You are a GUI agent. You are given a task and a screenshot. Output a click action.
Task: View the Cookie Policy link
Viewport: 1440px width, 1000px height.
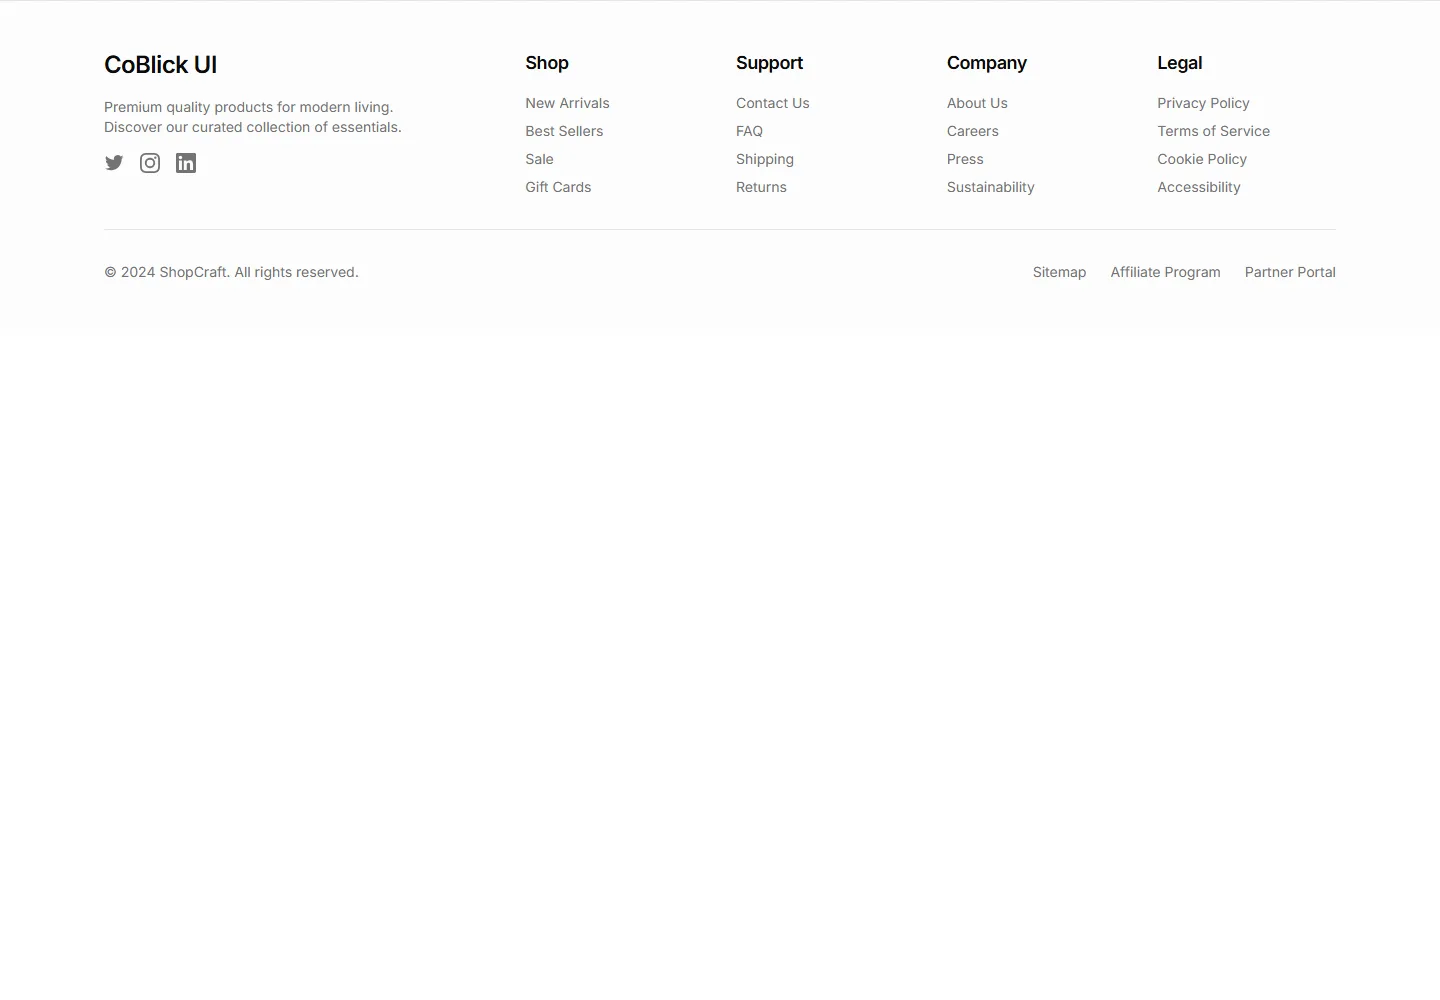tap(1202, 159)
